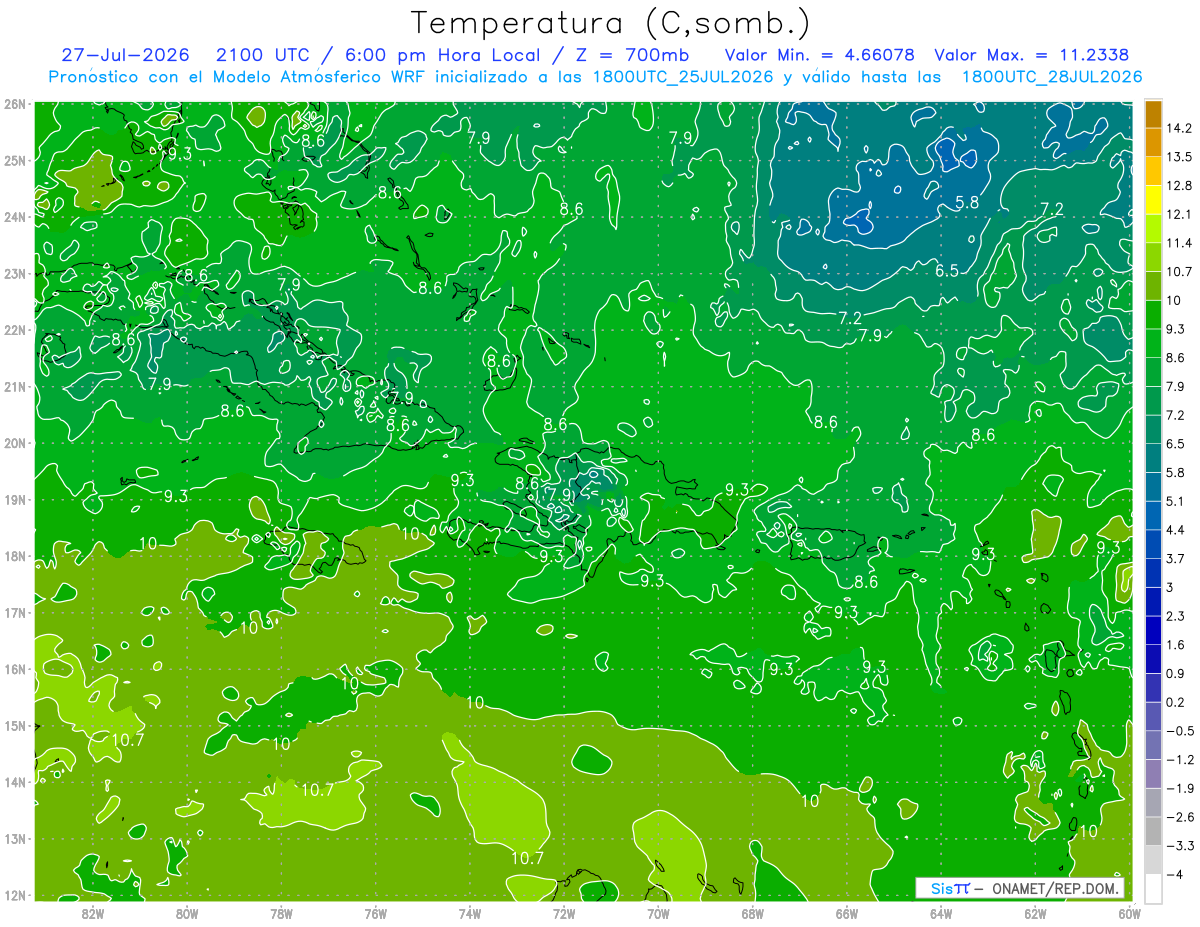The height and width of the screenshot is (927, 1200).
Task: Click the '82W' longitude axis label
Action: click(92, 913)
